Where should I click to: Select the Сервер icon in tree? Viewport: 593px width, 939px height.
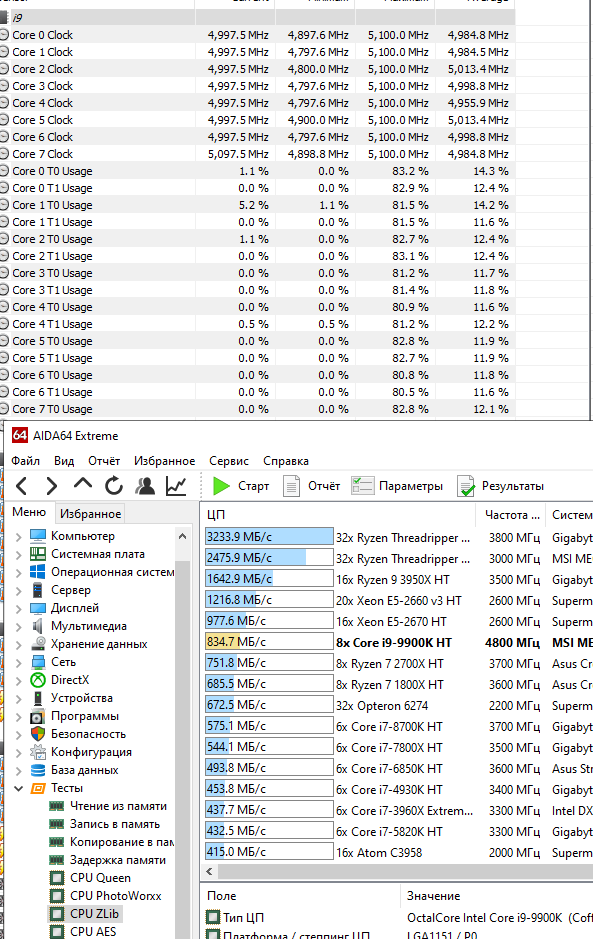[38, 590]
